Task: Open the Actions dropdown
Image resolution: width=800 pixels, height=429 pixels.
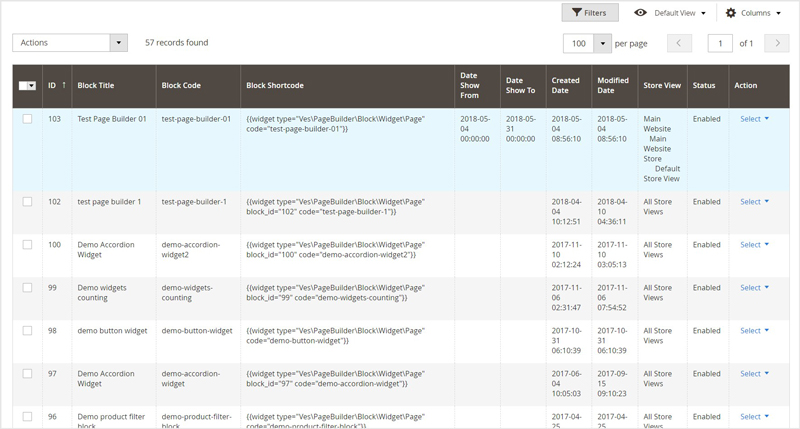Action: click(70, 43)
